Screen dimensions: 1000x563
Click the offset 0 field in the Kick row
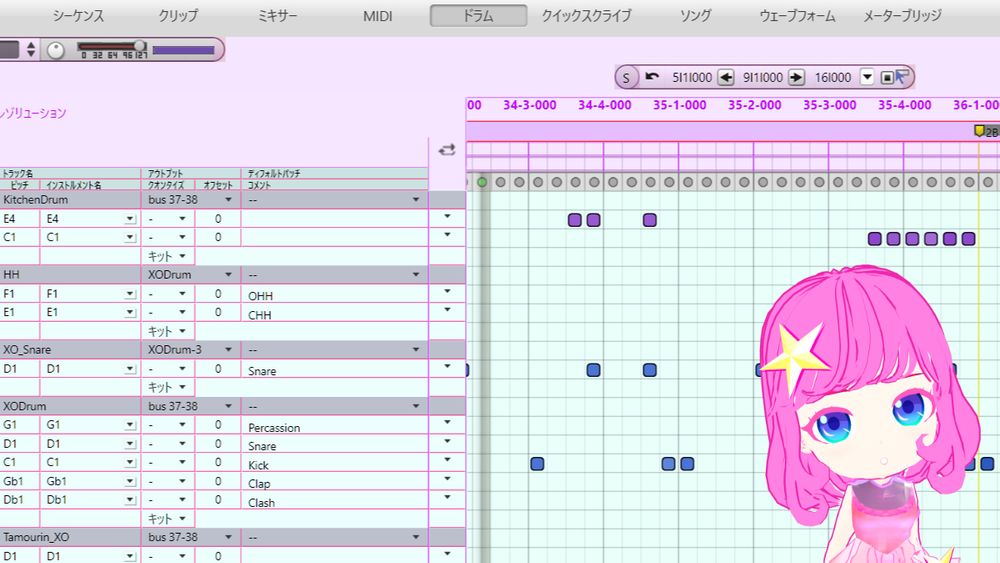click(218, 462)
